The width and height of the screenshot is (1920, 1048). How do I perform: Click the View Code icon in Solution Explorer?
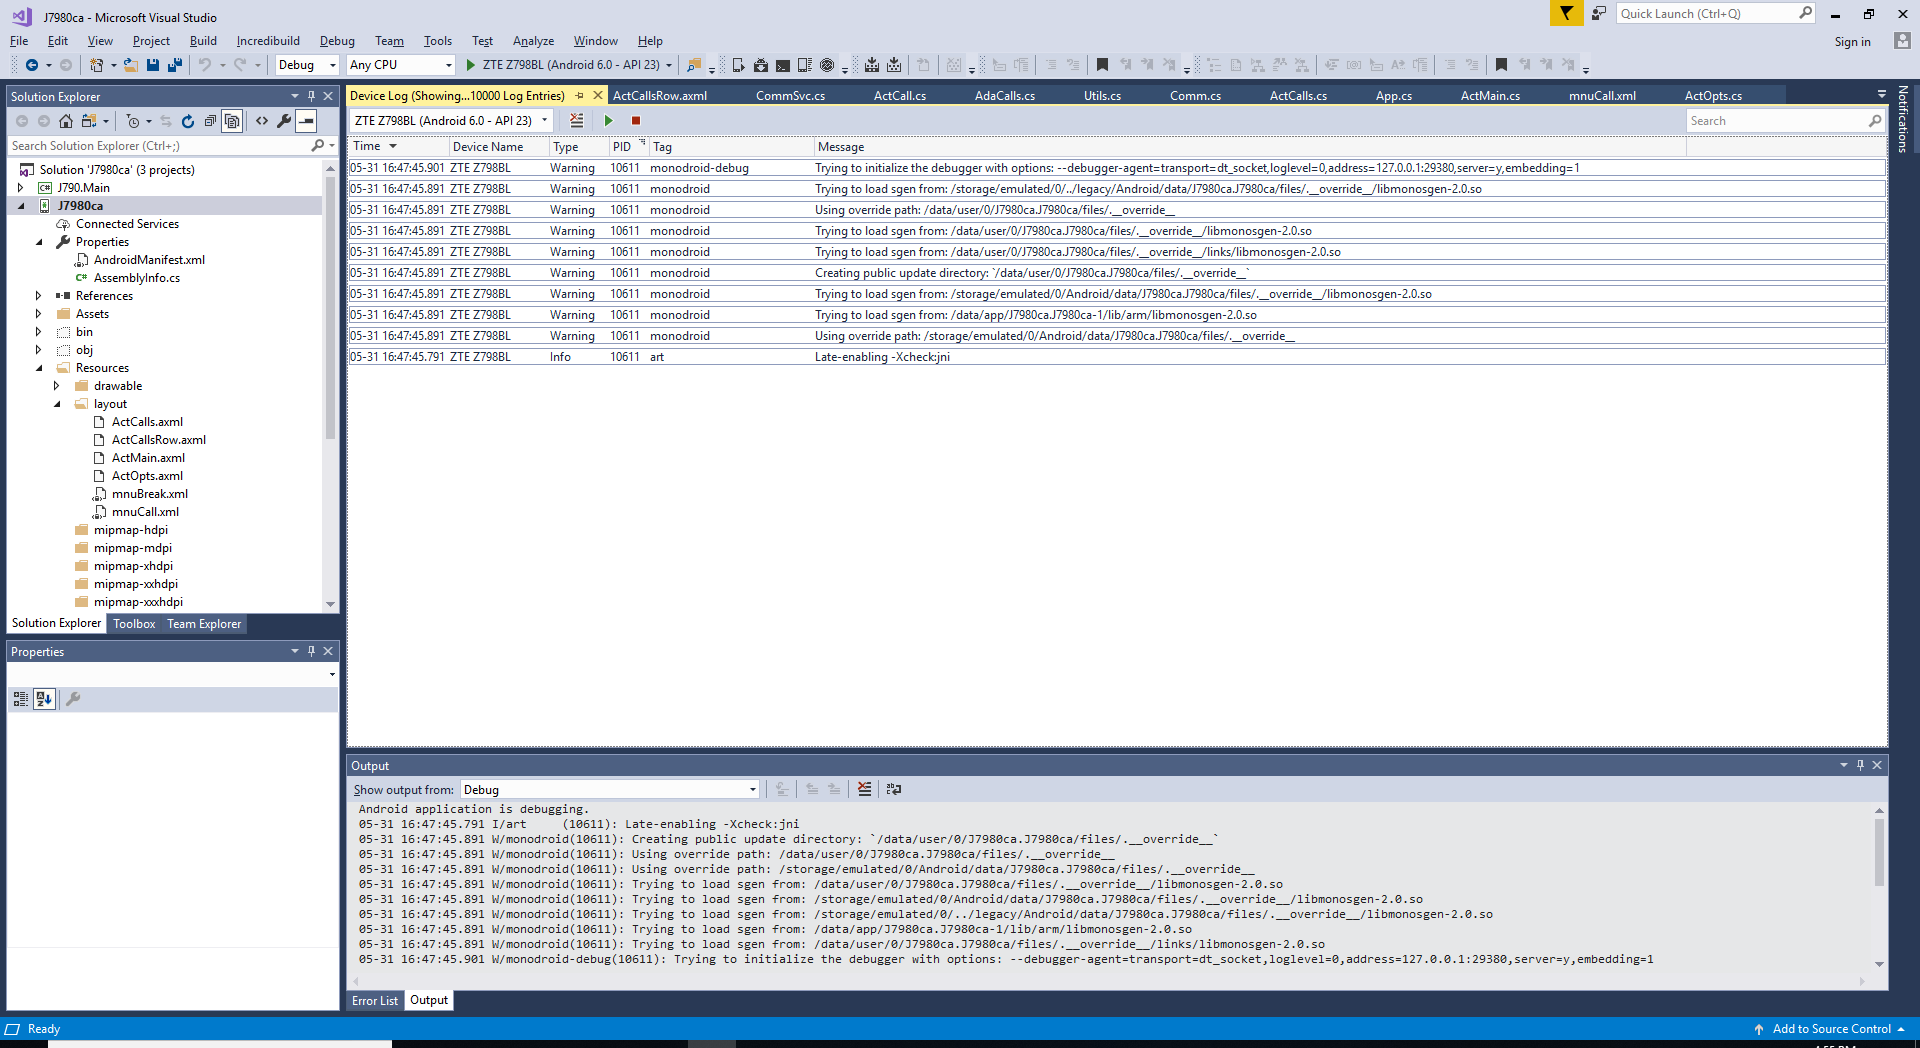(262, 121)
